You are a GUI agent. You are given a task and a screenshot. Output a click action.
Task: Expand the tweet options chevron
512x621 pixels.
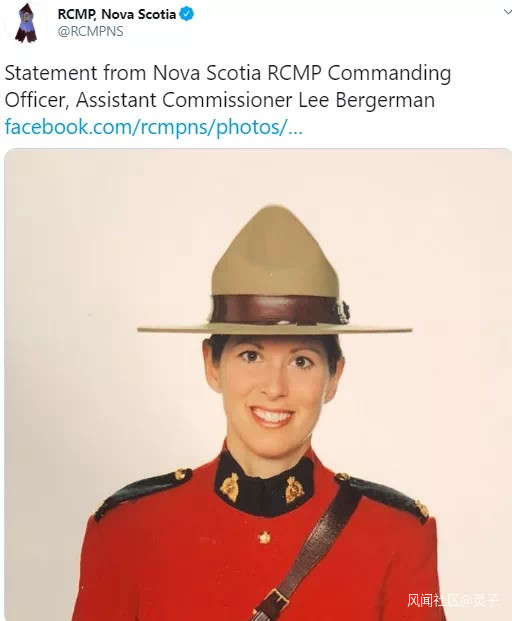507,12
